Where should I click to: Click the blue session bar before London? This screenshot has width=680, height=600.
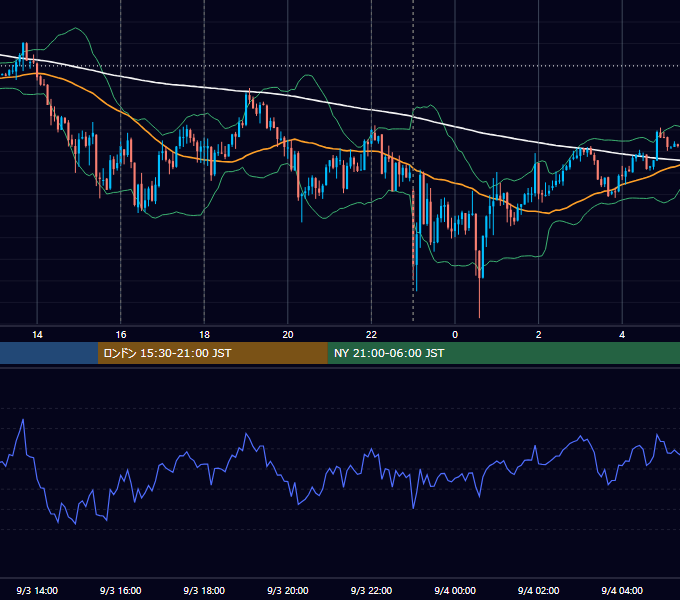[49, 353]
